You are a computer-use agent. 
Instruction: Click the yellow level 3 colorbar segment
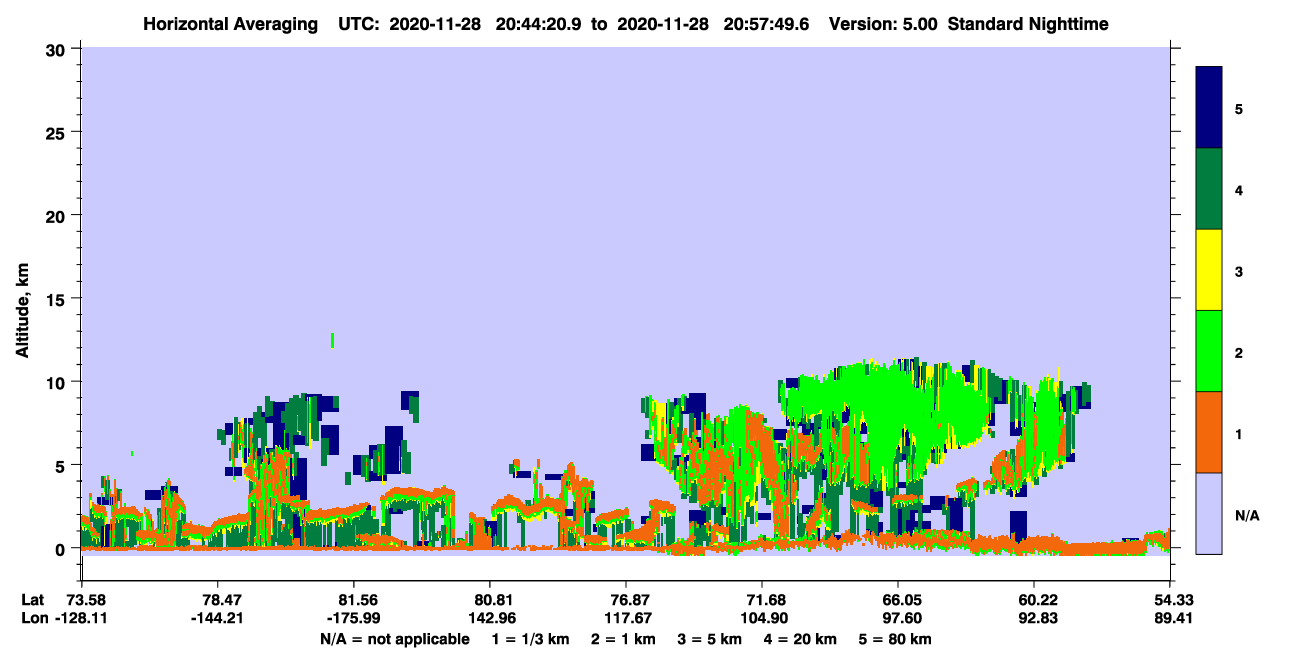click(1209, 270)
